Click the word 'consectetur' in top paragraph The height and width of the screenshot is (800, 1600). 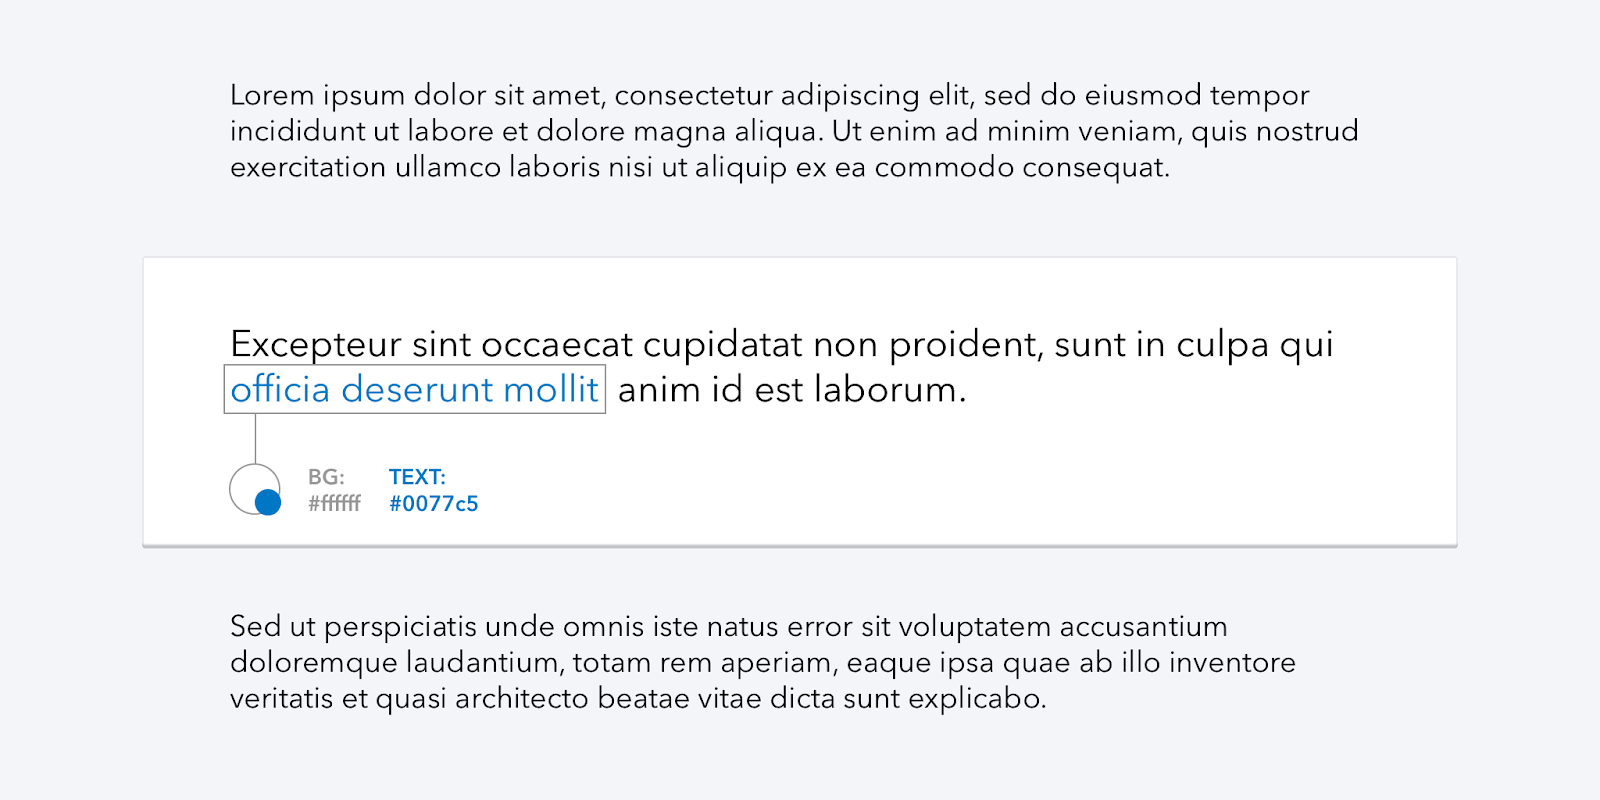coord(693,96)
